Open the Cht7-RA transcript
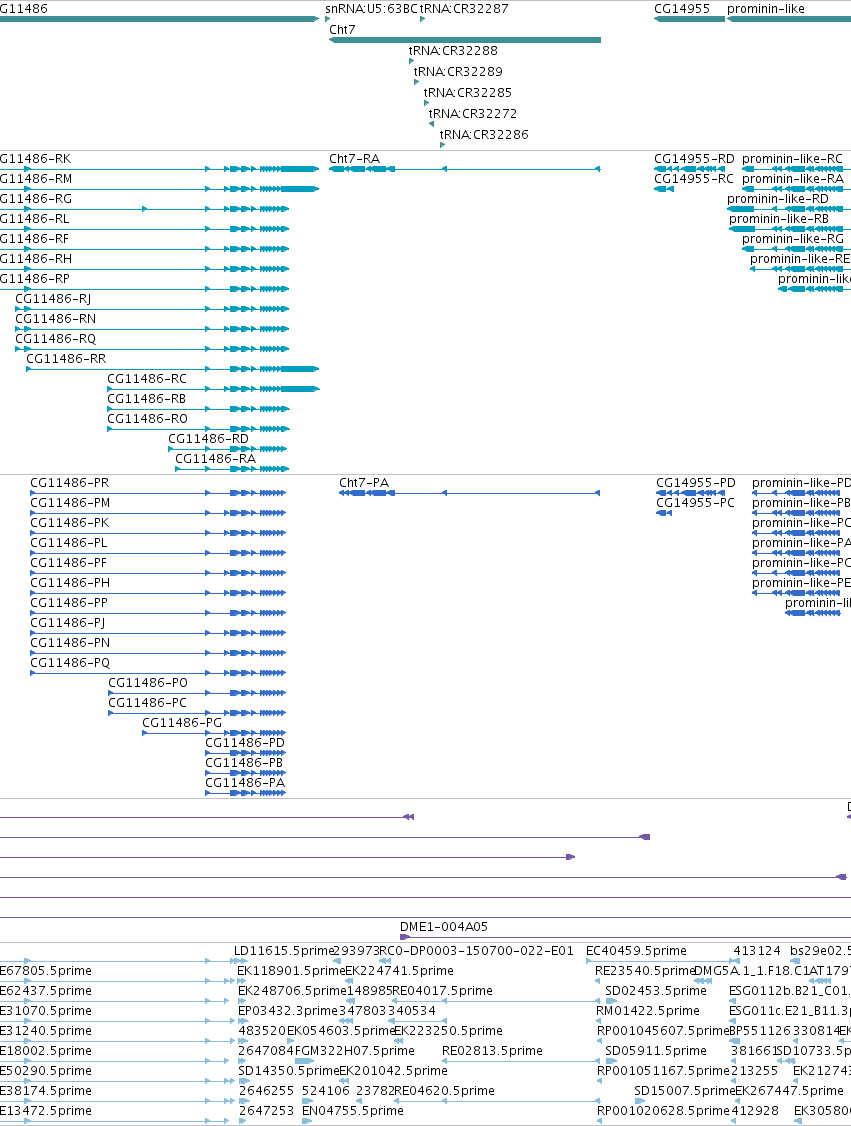 point(465,169)
